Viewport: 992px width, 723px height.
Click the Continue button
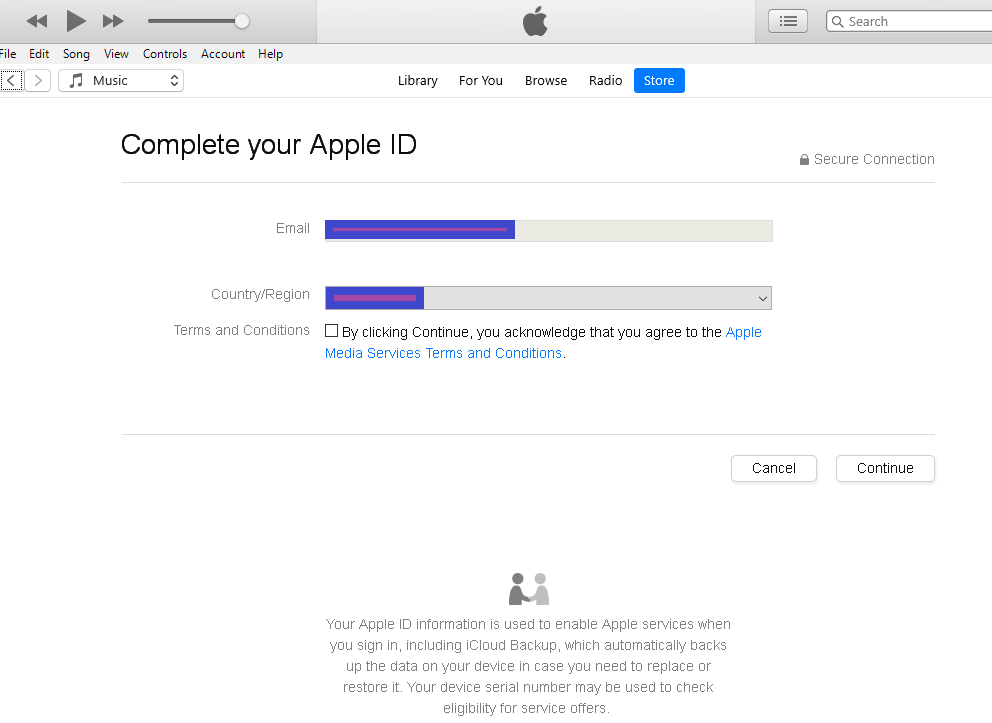click(885, 468)
